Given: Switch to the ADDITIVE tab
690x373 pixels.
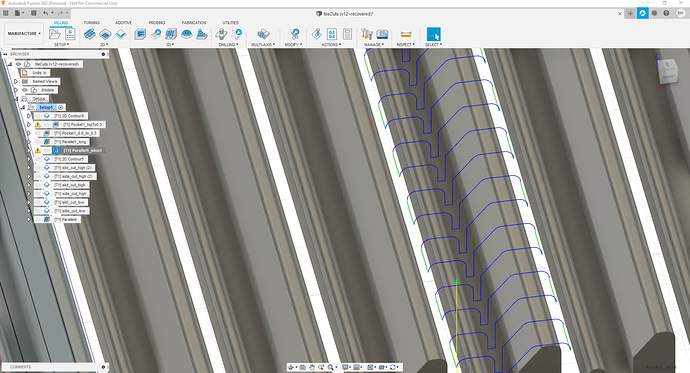Looking at the screenshot, I should (123, 22).
